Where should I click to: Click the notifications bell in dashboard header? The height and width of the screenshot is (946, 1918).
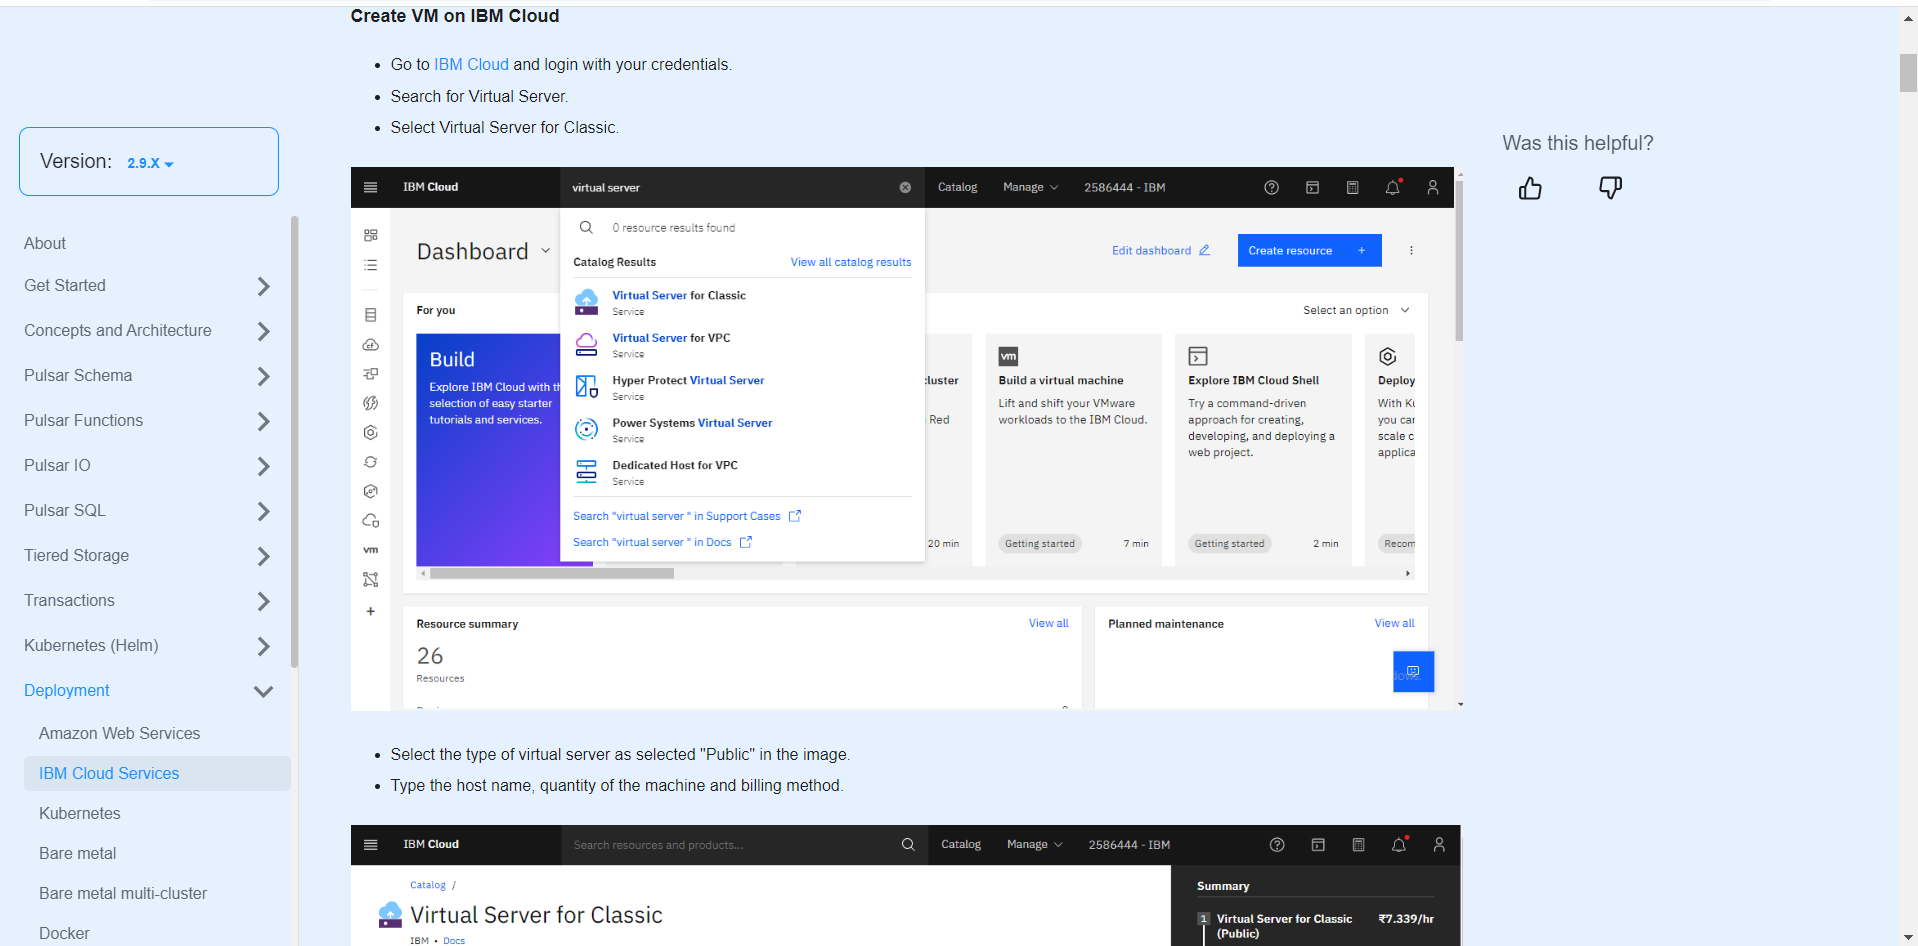pyautogui.click(x=1392, y=187)
